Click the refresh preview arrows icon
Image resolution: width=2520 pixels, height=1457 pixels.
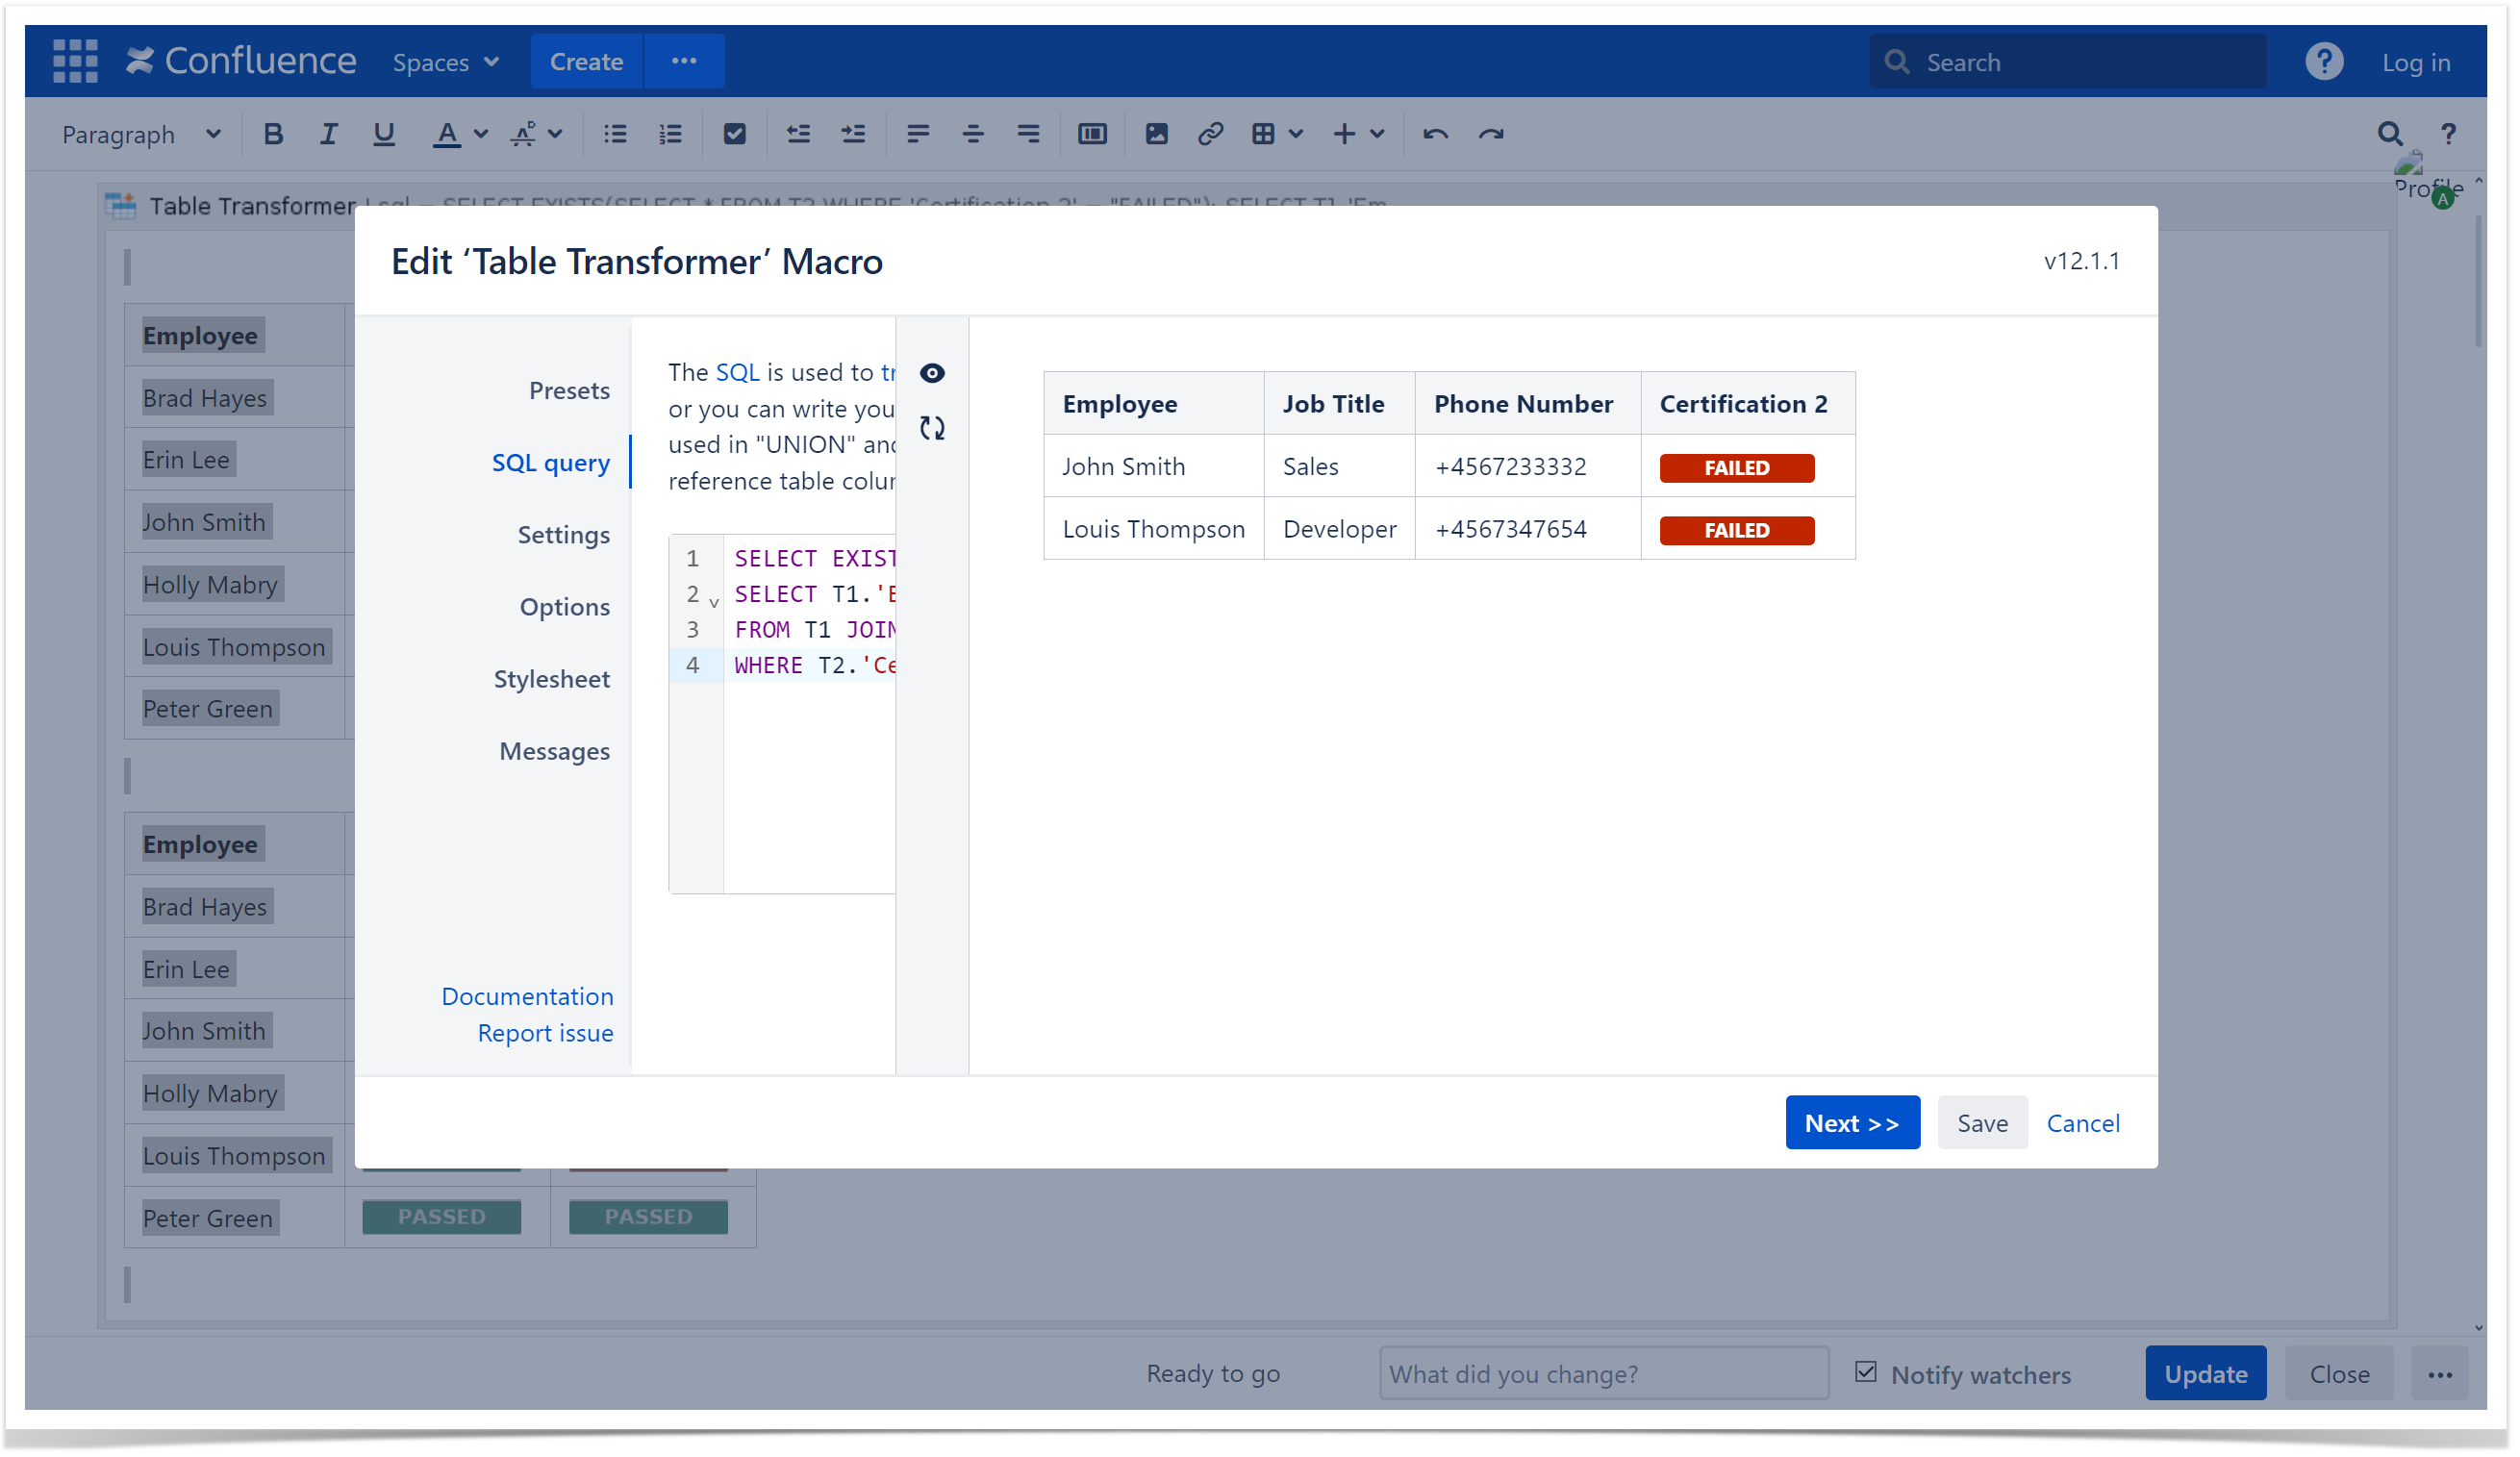(x=932, y=428)
